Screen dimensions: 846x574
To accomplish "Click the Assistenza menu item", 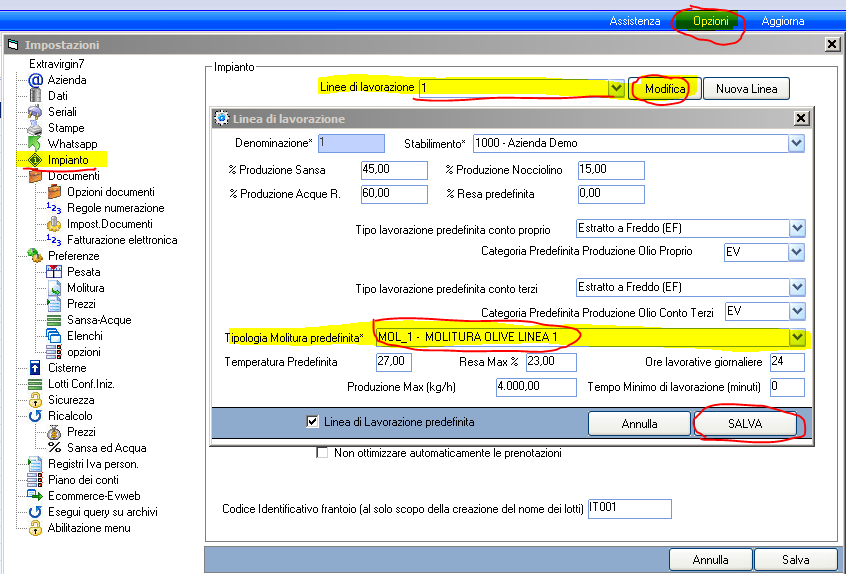I will tap(635, 21).
